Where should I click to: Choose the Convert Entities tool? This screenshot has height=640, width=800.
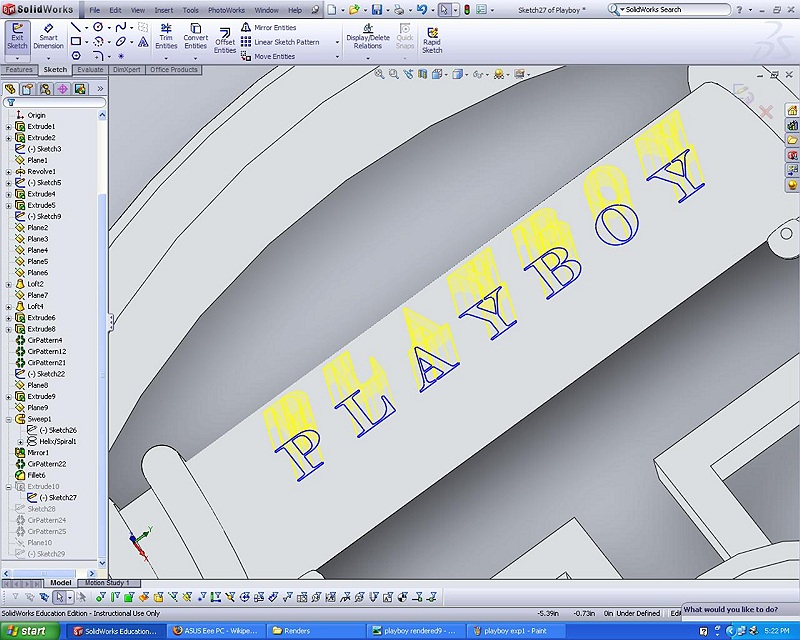[x=195, y=37]
